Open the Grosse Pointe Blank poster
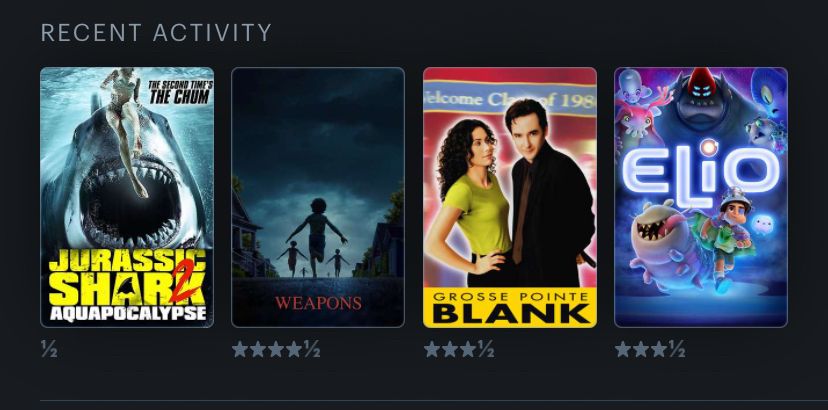Viewport: 828px width, 410px height. click(510, 197)
